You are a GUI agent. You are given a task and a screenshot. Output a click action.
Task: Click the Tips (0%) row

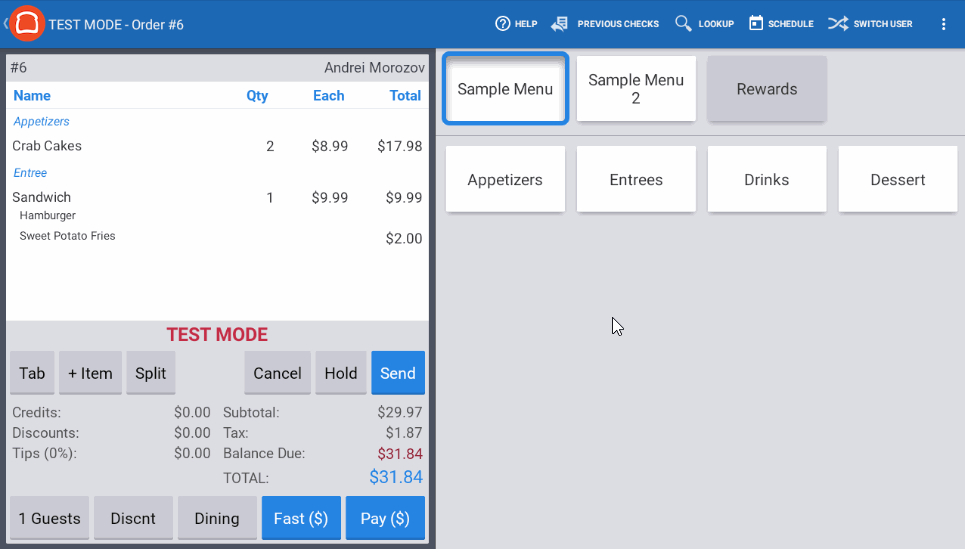tap(111, 454)
